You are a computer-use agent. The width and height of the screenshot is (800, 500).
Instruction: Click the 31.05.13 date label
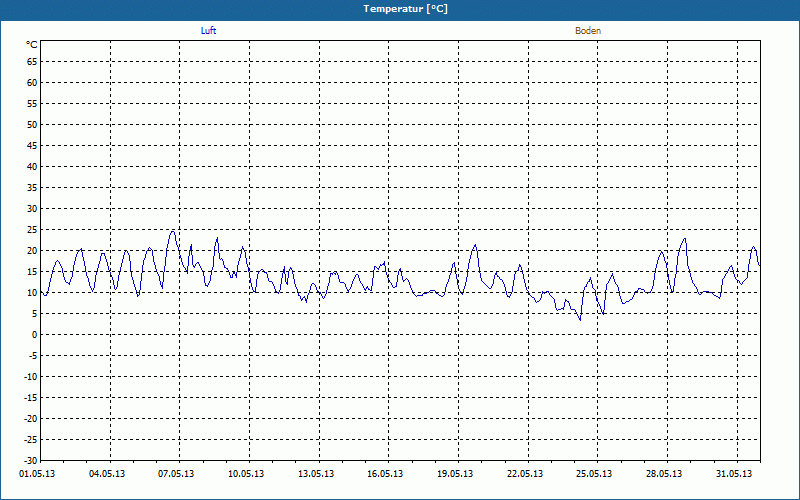(734, 474)
